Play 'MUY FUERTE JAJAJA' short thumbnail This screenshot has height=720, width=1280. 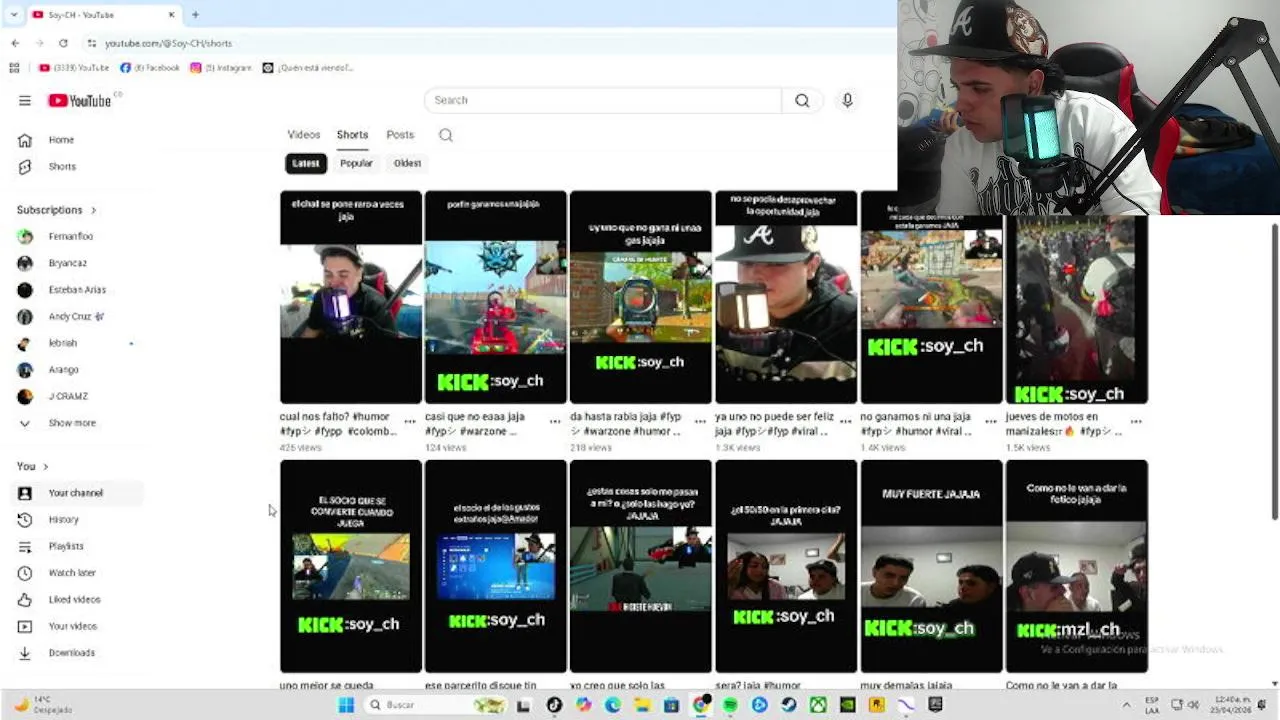(931, 566)
